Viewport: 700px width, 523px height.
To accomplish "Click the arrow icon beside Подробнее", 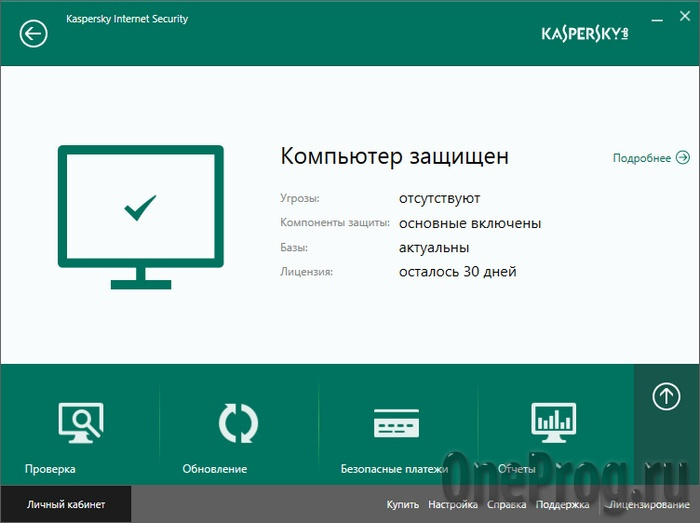I will click(x=683, y=158).
